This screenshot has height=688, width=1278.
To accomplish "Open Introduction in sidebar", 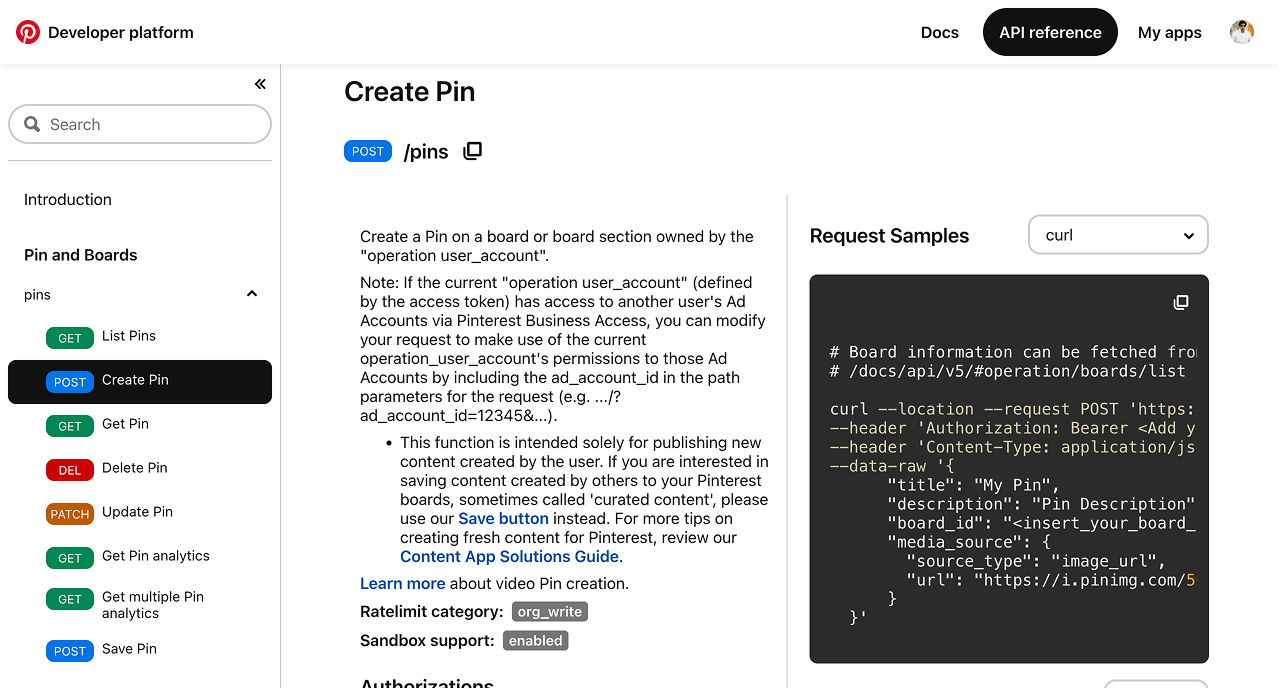I will coord(68,200).
